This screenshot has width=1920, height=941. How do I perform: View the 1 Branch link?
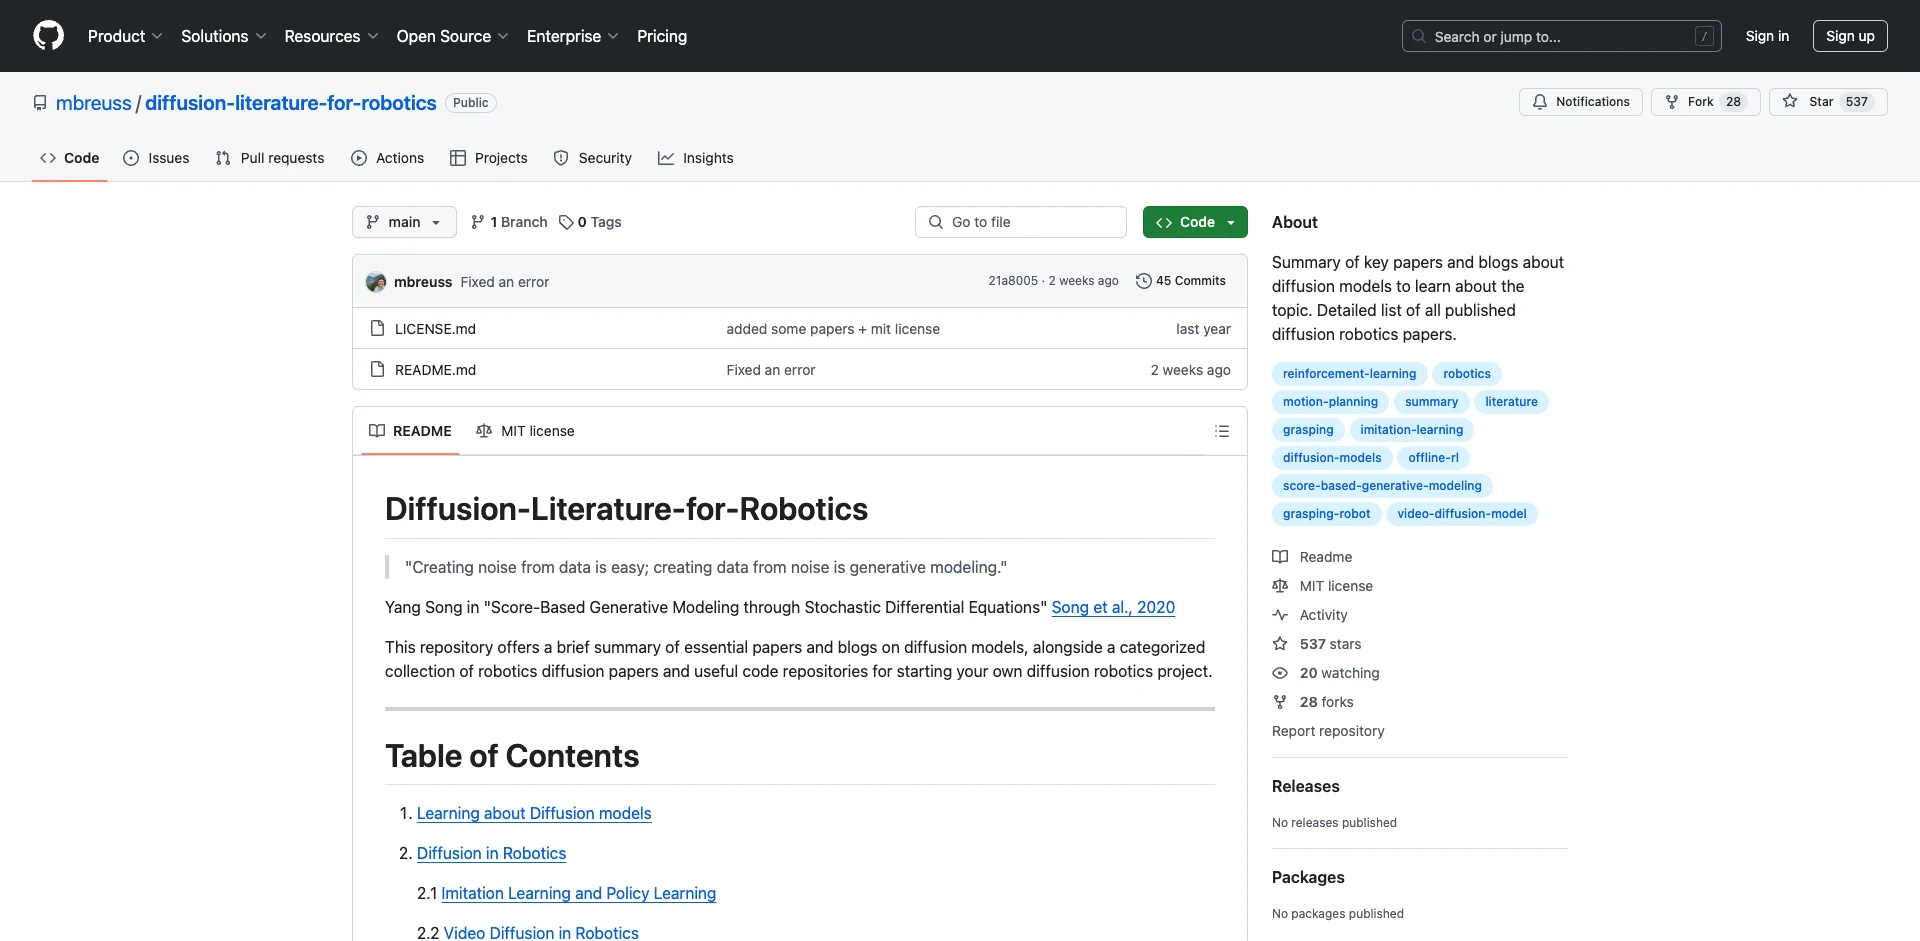[x=509, y=222]
